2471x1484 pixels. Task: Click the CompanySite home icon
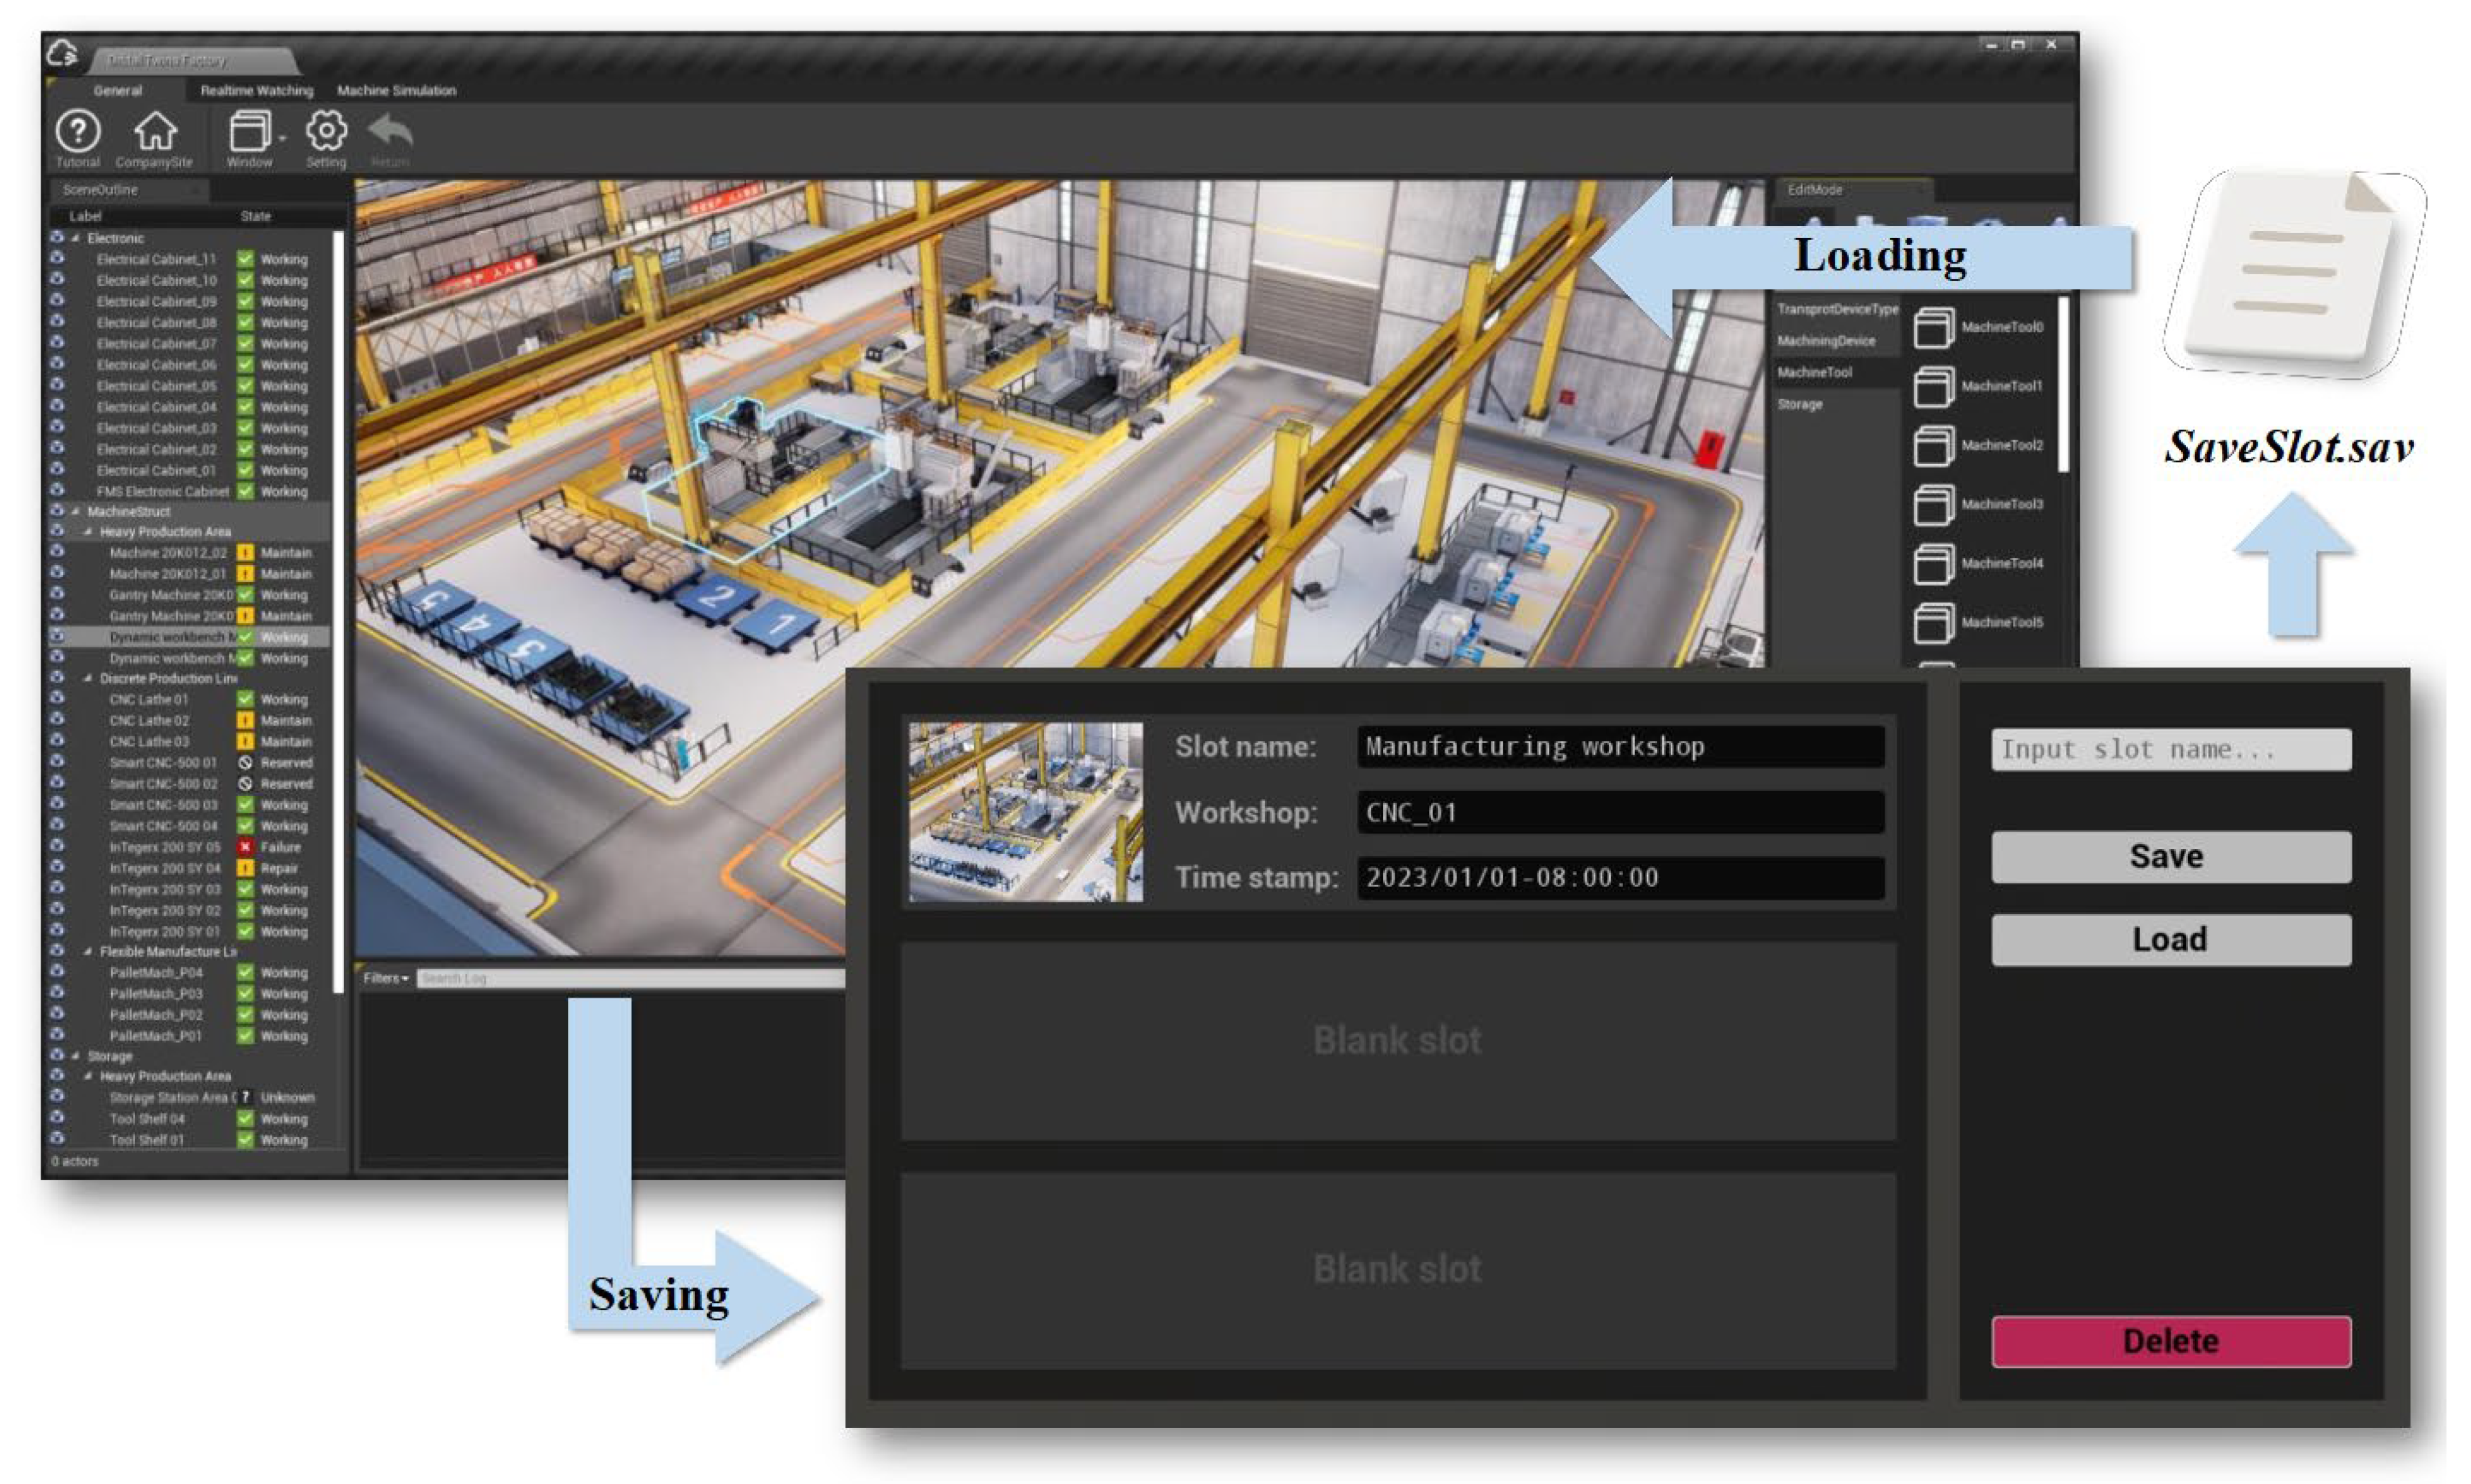[155, 131]
